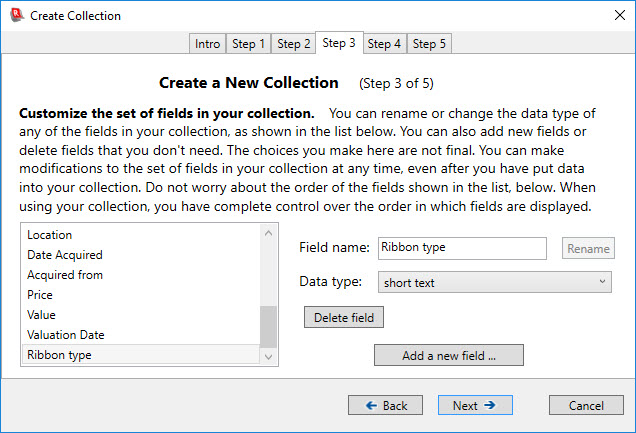Open the Step 1 tab
This screenshot has width=636, height=433.
[x=249, y=44]
